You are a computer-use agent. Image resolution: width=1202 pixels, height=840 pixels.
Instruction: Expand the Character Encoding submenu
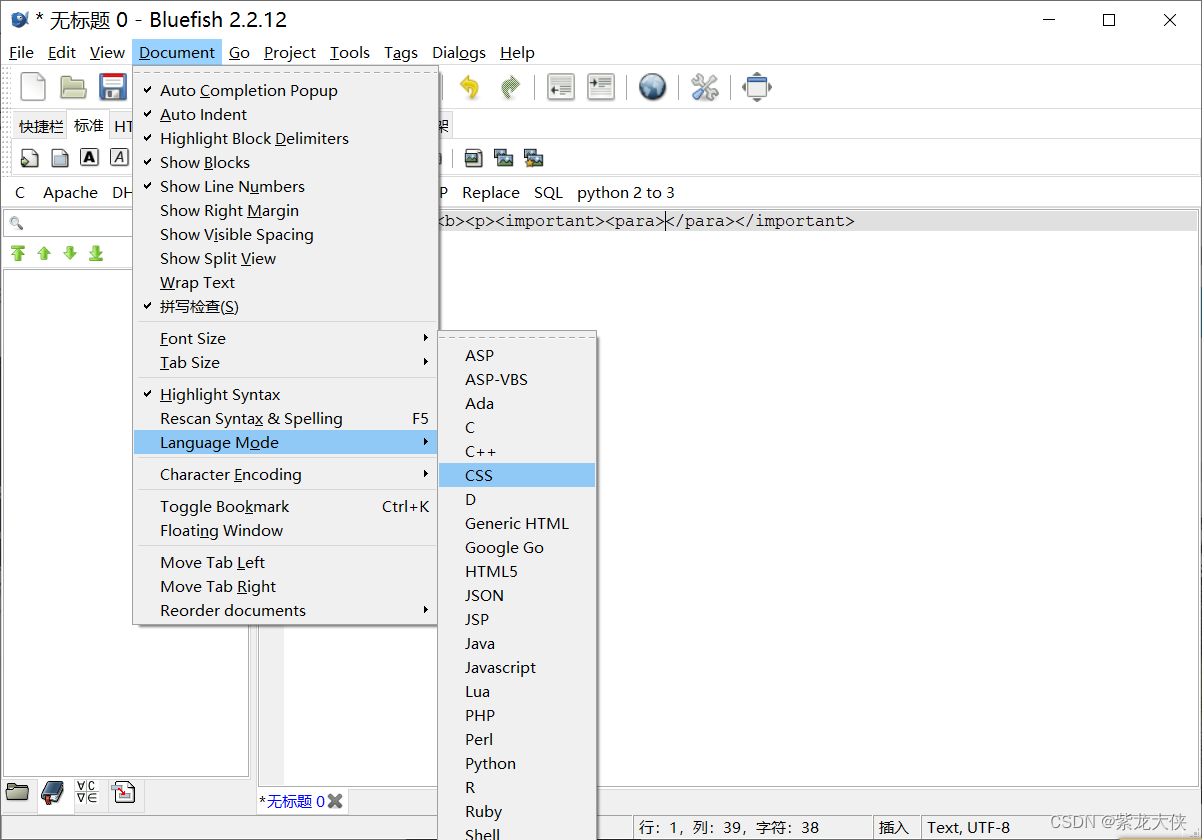(285, 474)
